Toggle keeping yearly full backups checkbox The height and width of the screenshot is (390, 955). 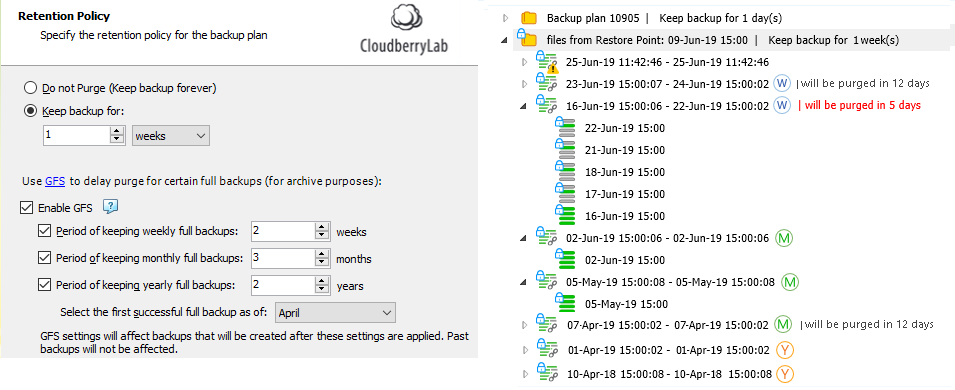(44, 284)
